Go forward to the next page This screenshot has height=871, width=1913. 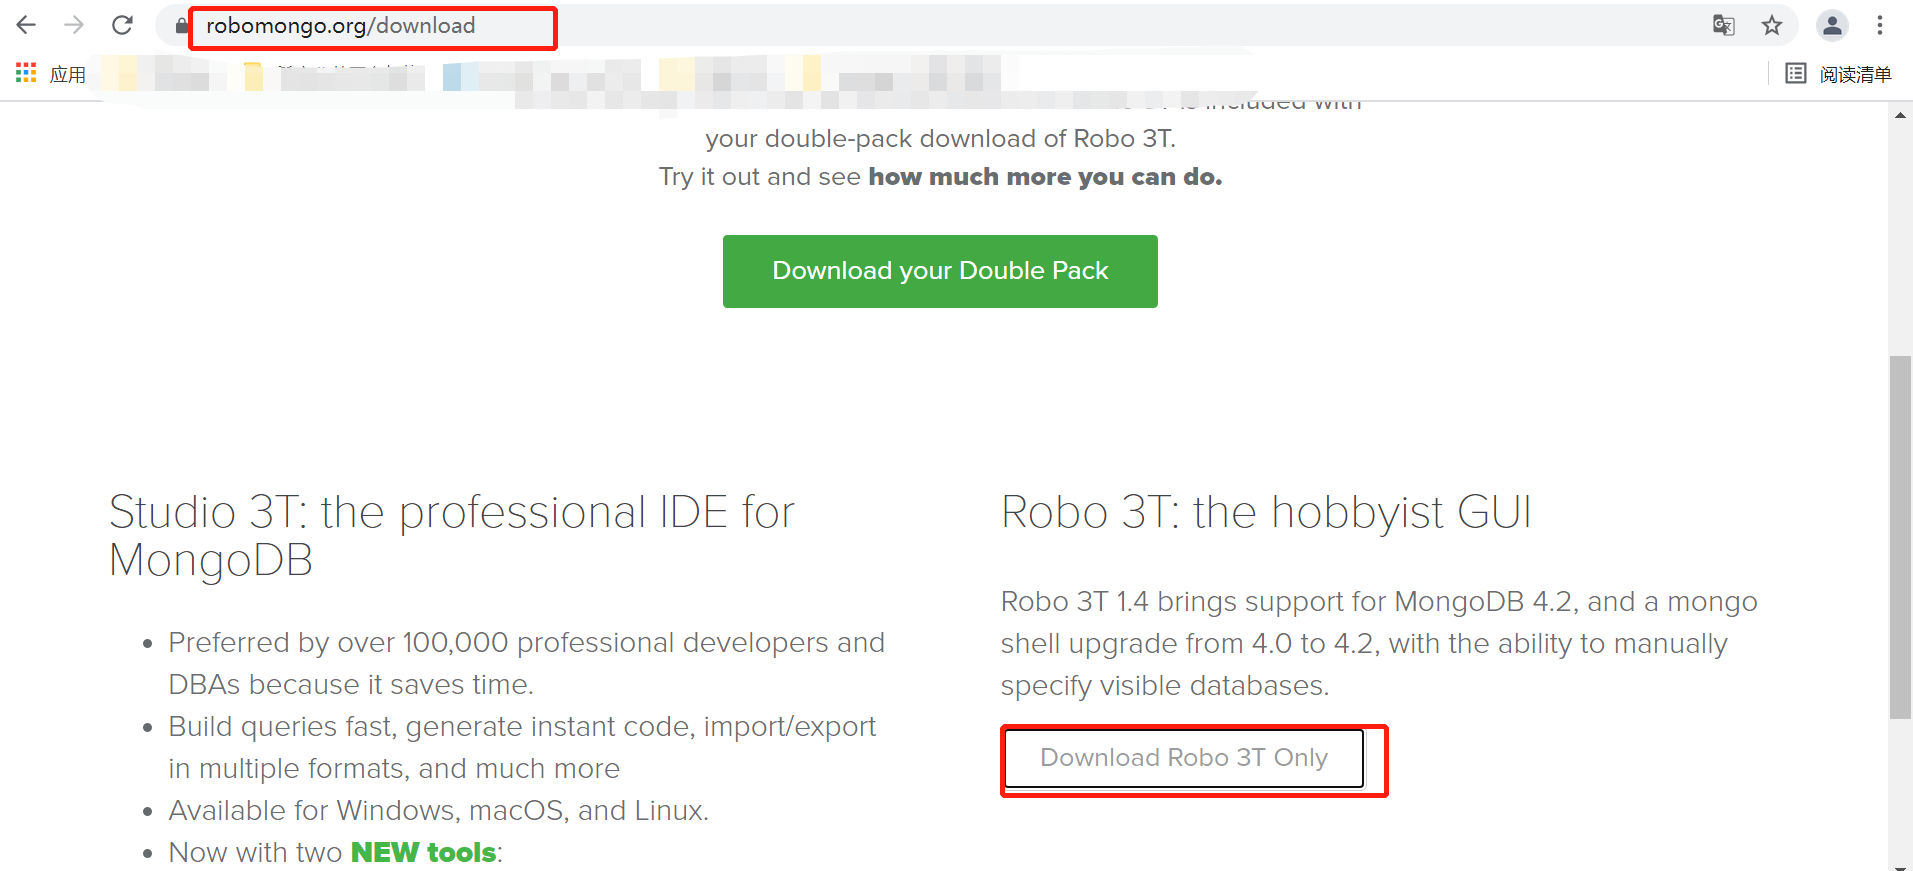tap(74, 25)
